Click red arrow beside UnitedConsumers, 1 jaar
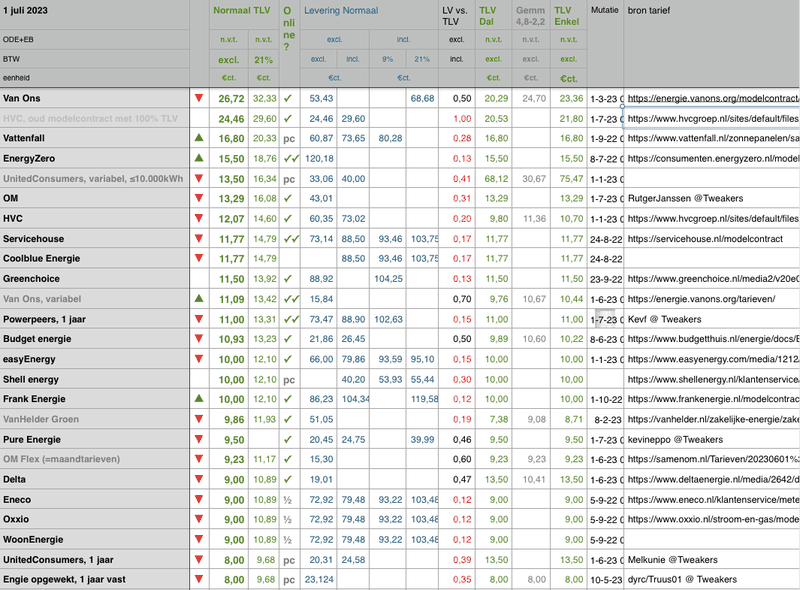Screen dimensions: 800x590 point(199,559)
